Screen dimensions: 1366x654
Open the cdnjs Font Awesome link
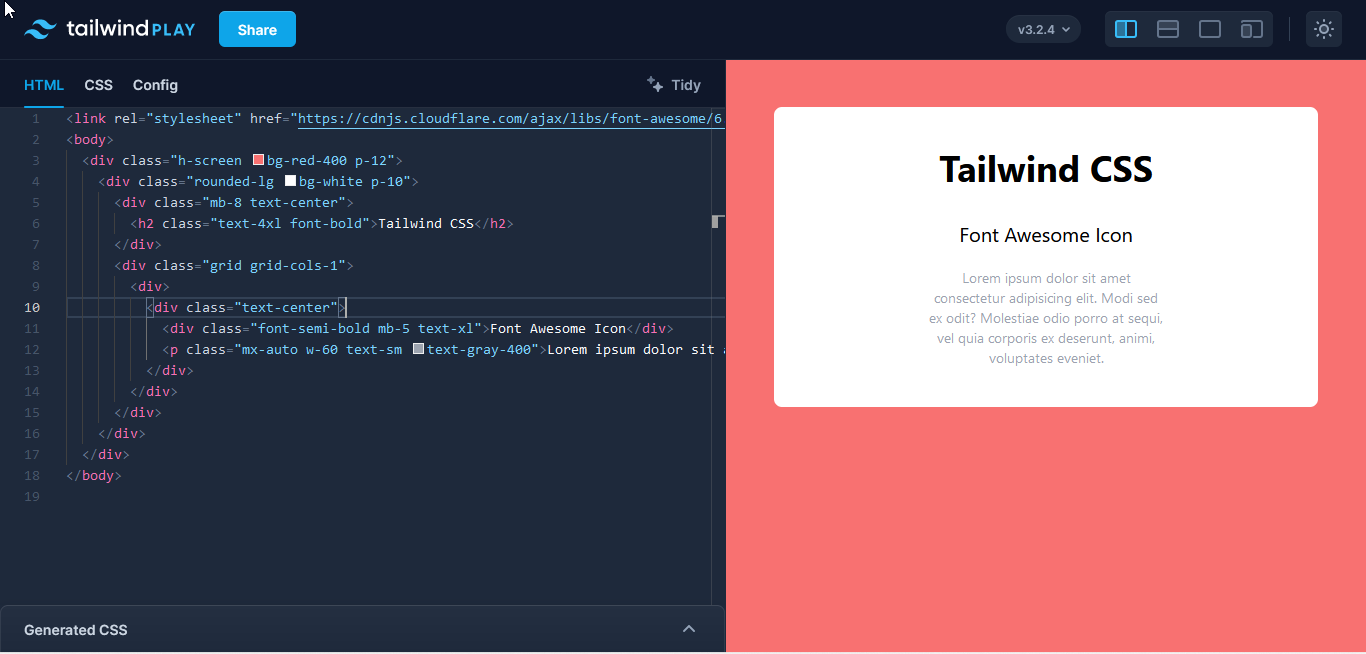click(510, 118)
